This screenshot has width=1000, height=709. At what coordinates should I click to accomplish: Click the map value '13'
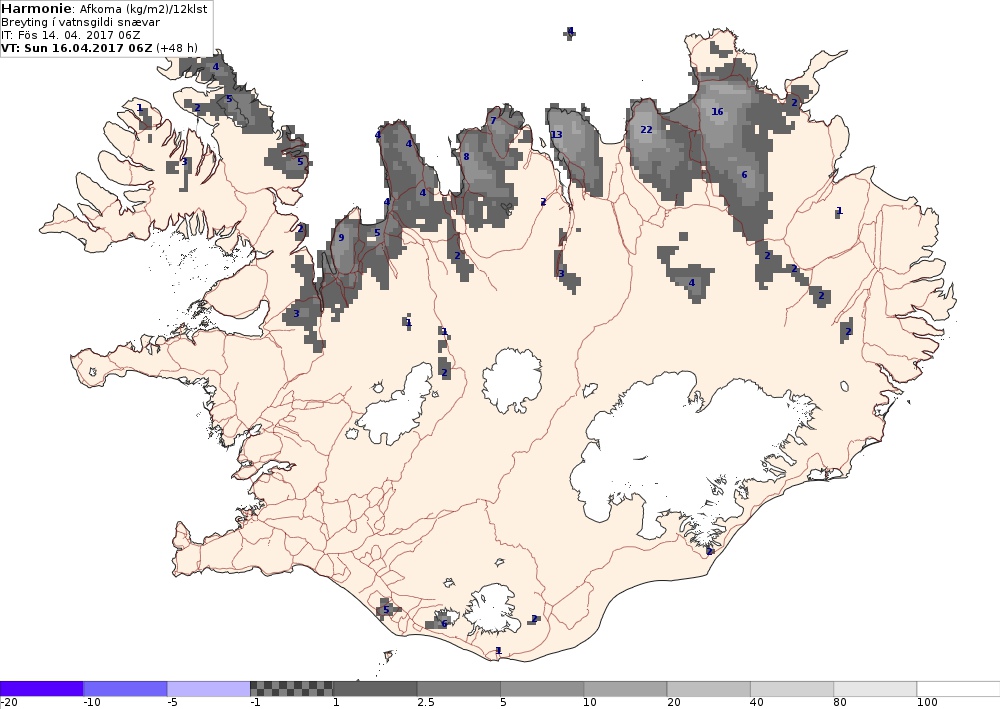tap(557, 135)
